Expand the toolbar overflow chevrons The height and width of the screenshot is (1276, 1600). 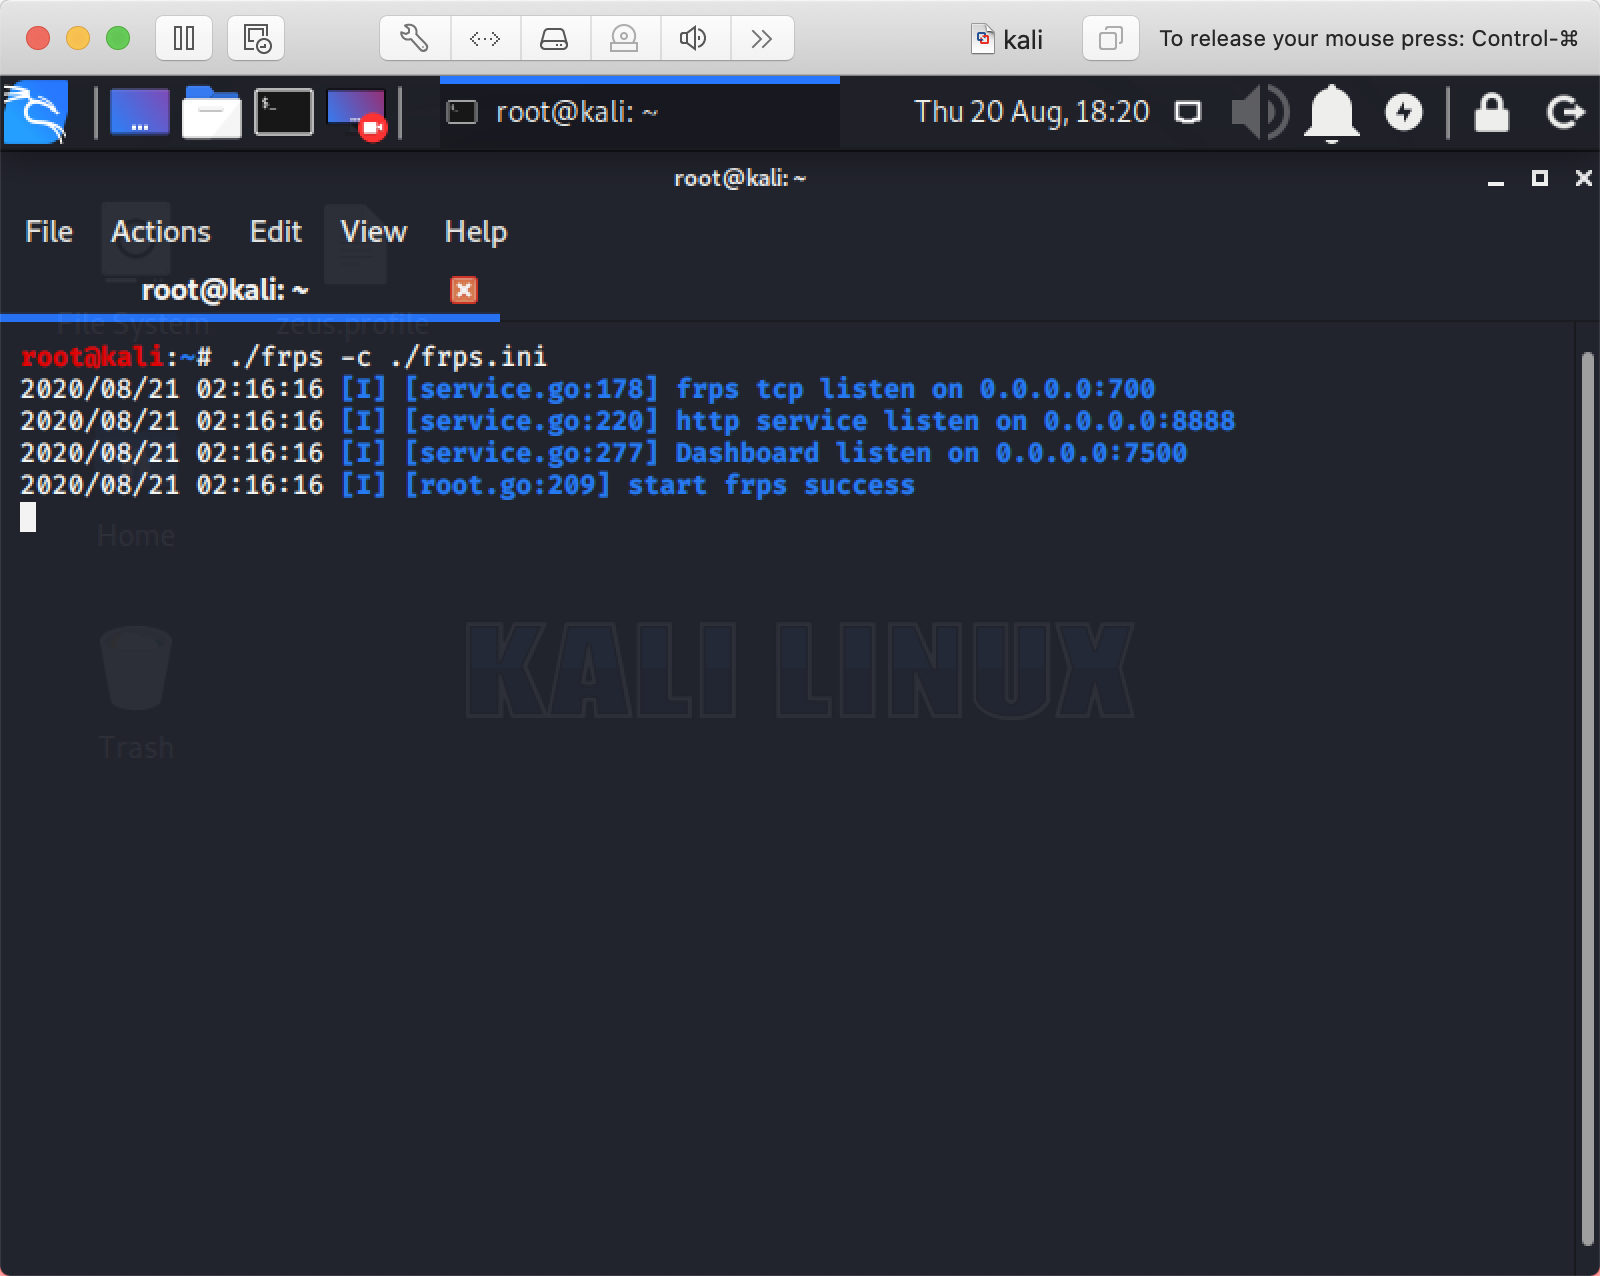click(x=762, y=38)
